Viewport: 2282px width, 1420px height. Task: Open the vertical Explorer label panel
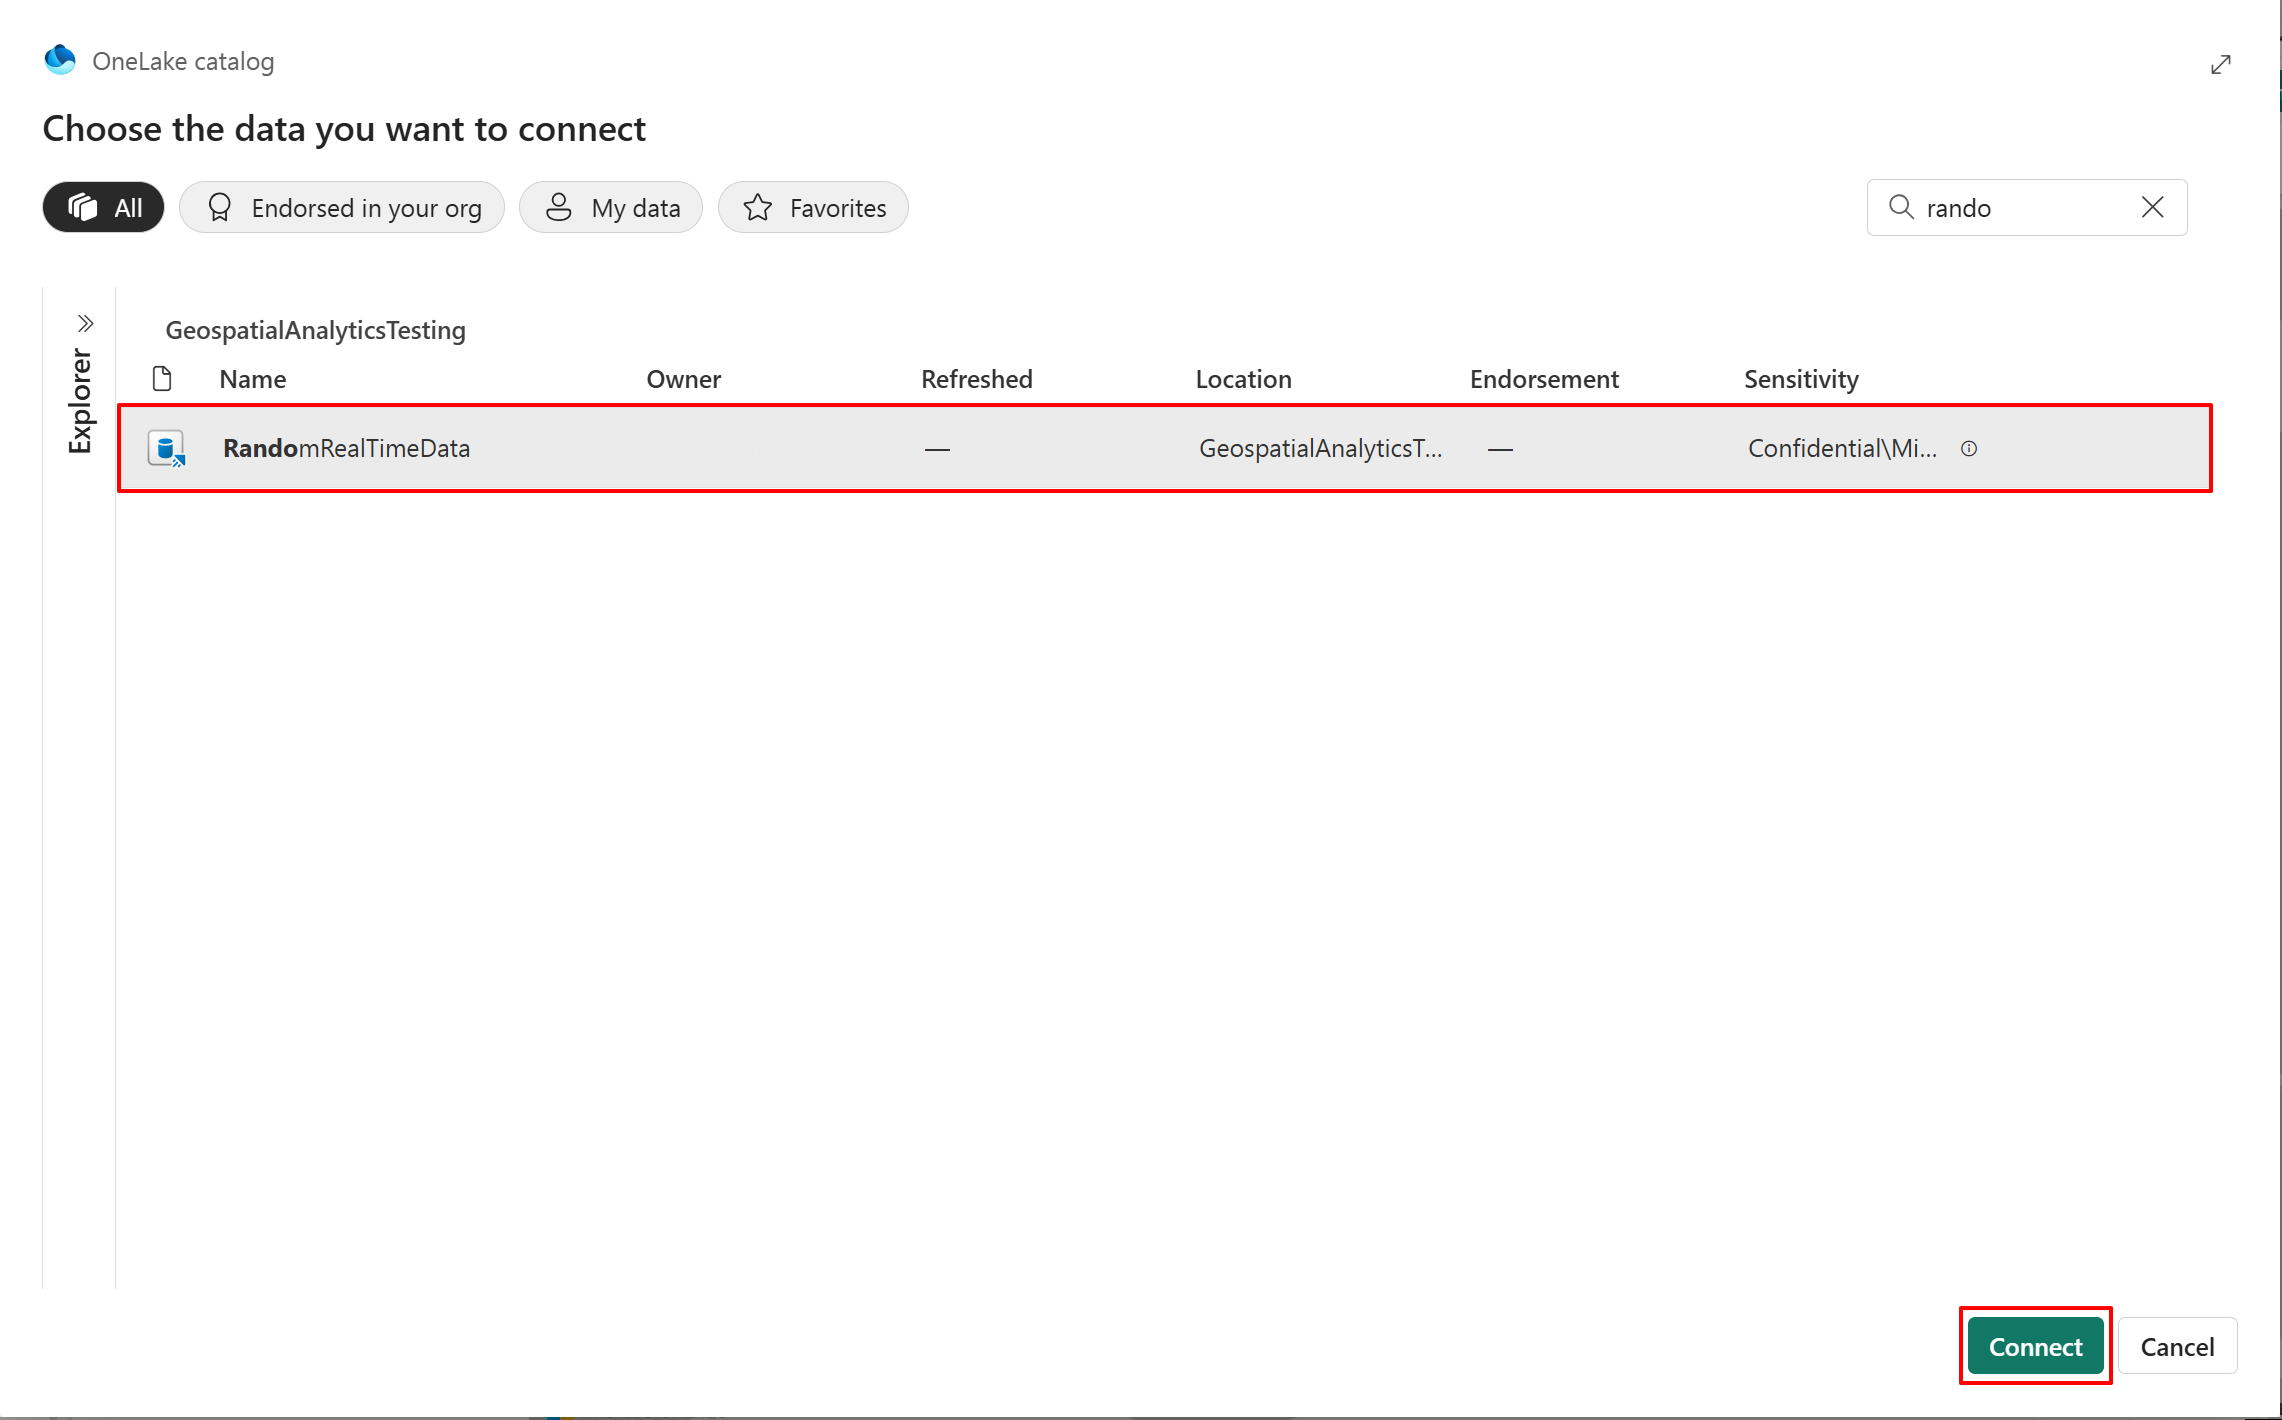[80, 400]
